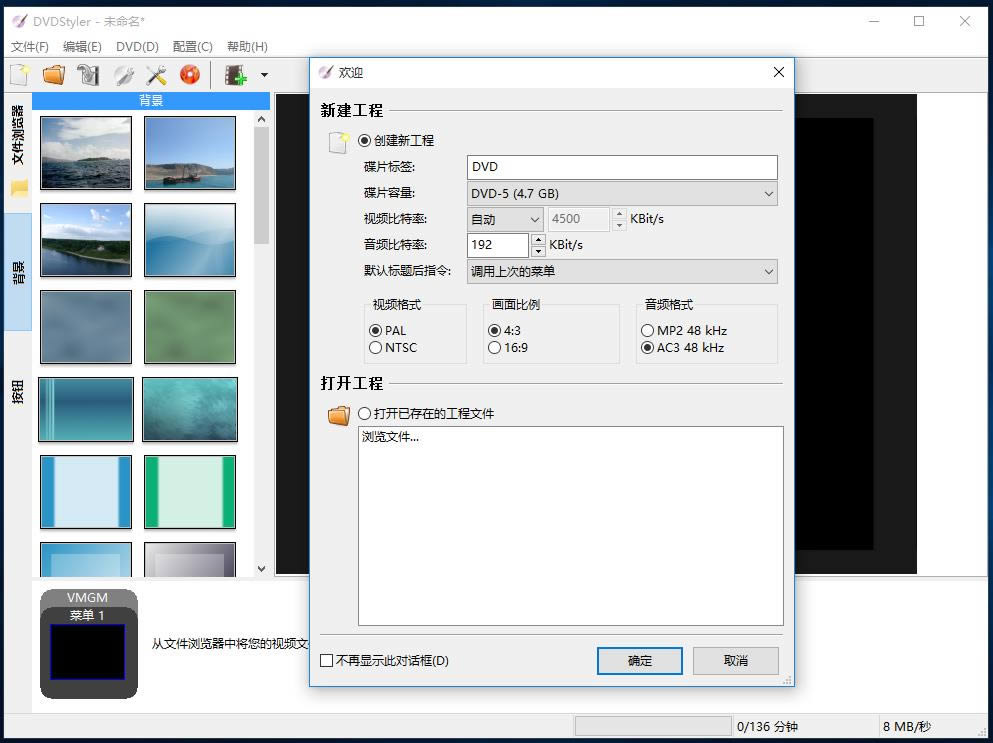The width and height of the screenshot is (993, 743).
Task: Increase audio bitrate with up arrow
Action: [538, 239]
